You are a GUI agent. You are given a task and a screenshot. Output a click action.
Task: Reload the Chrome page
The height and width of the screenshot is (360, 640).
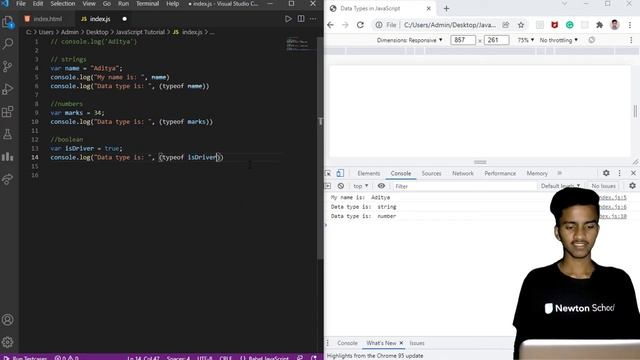click(360, 25)
